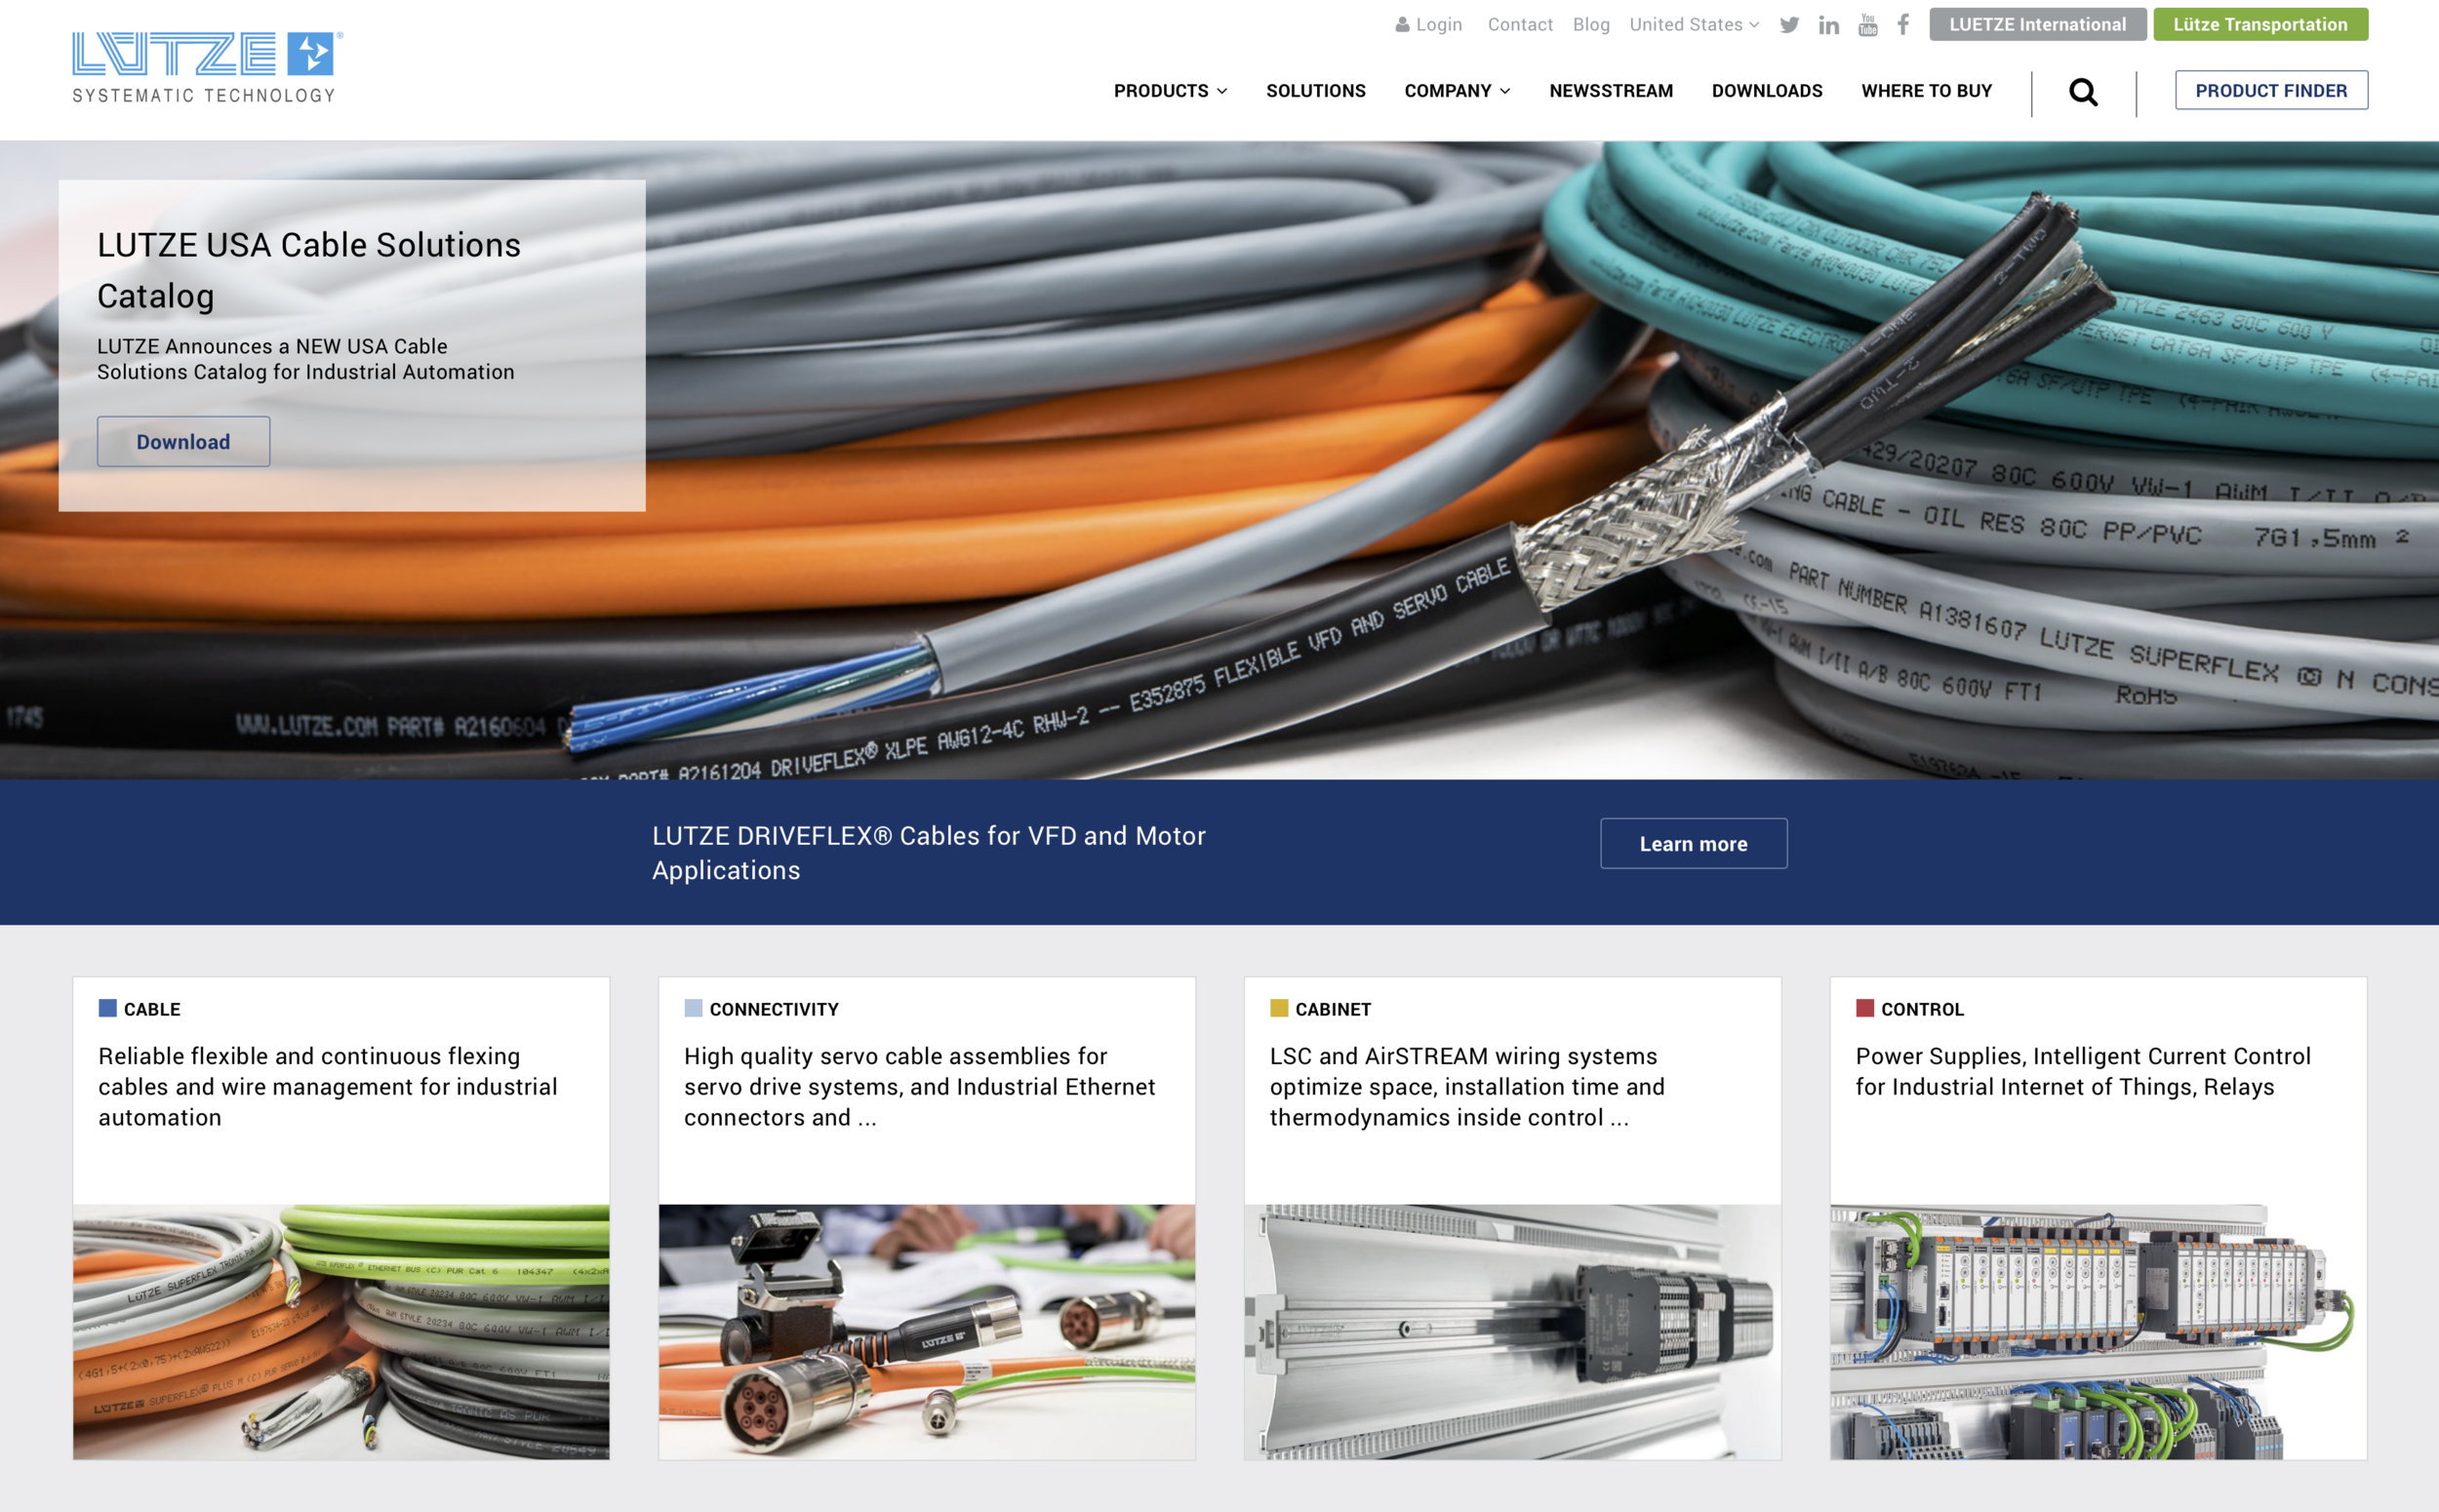
Task: Open the CONTROL card title
Action: coord(1922,1009)
